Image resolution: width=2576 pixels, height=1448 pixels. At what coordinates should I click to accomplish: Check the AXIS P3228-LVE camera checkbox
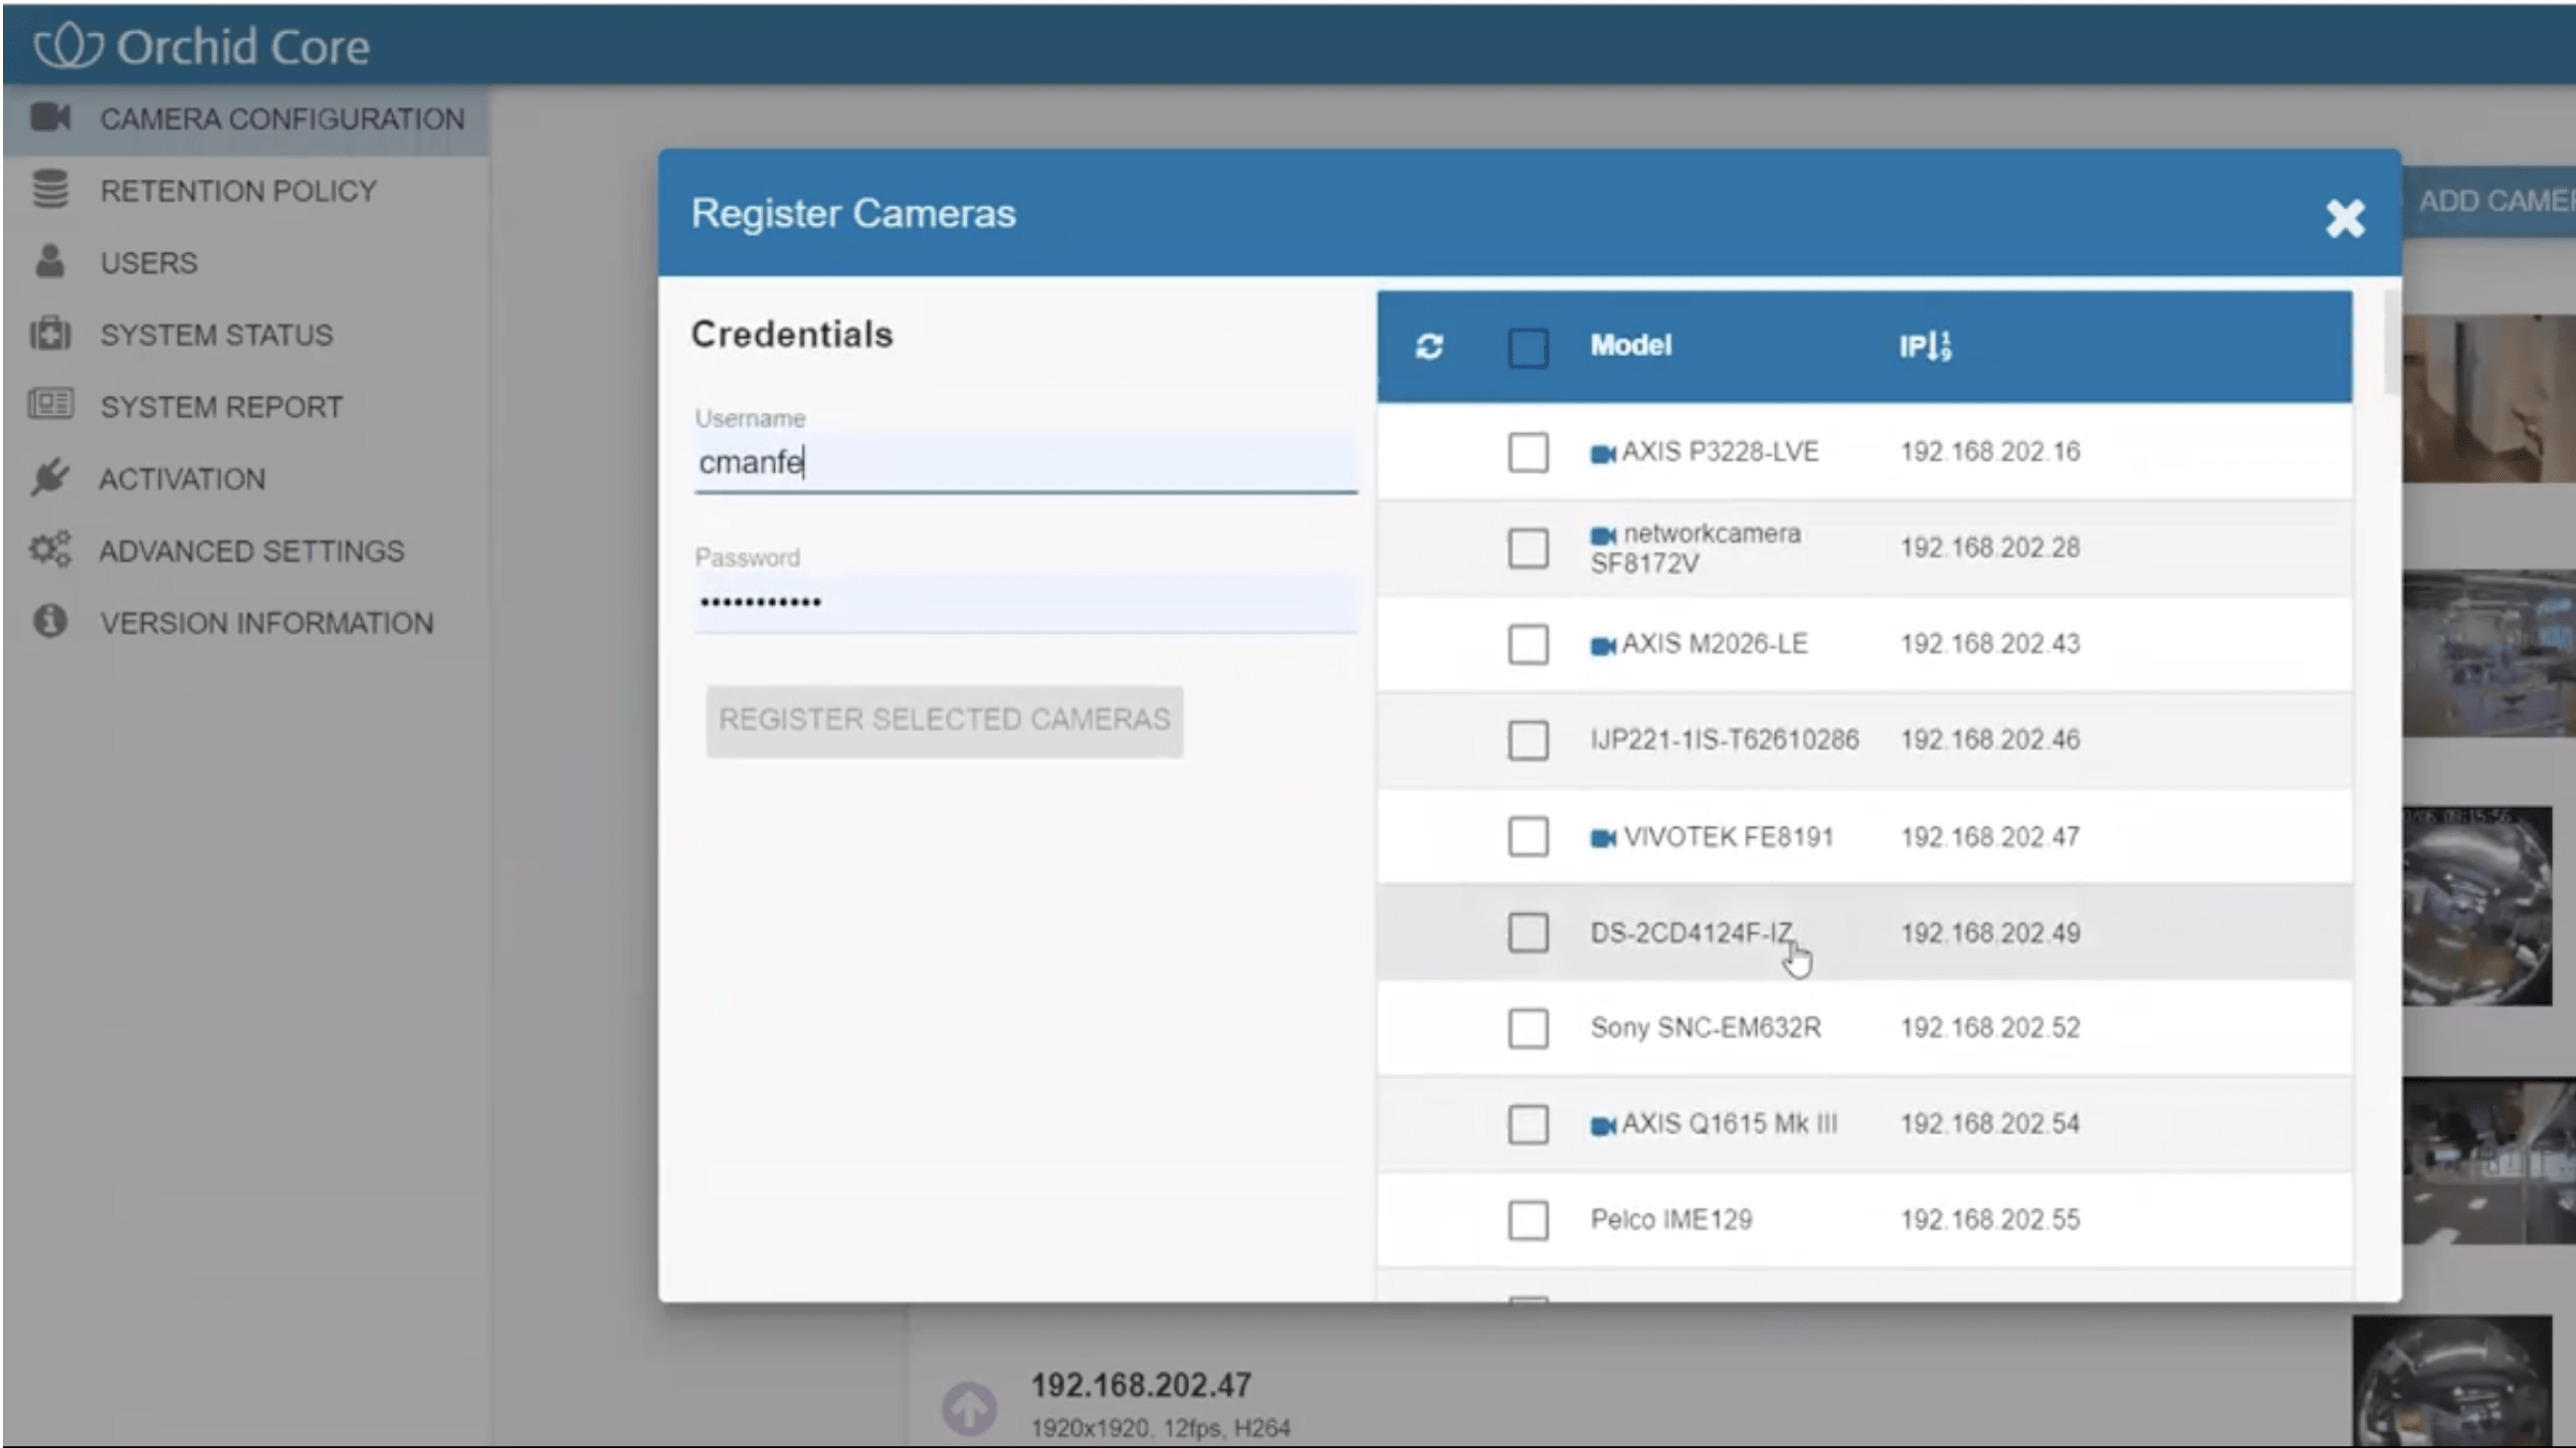[x=1528, y=452]
